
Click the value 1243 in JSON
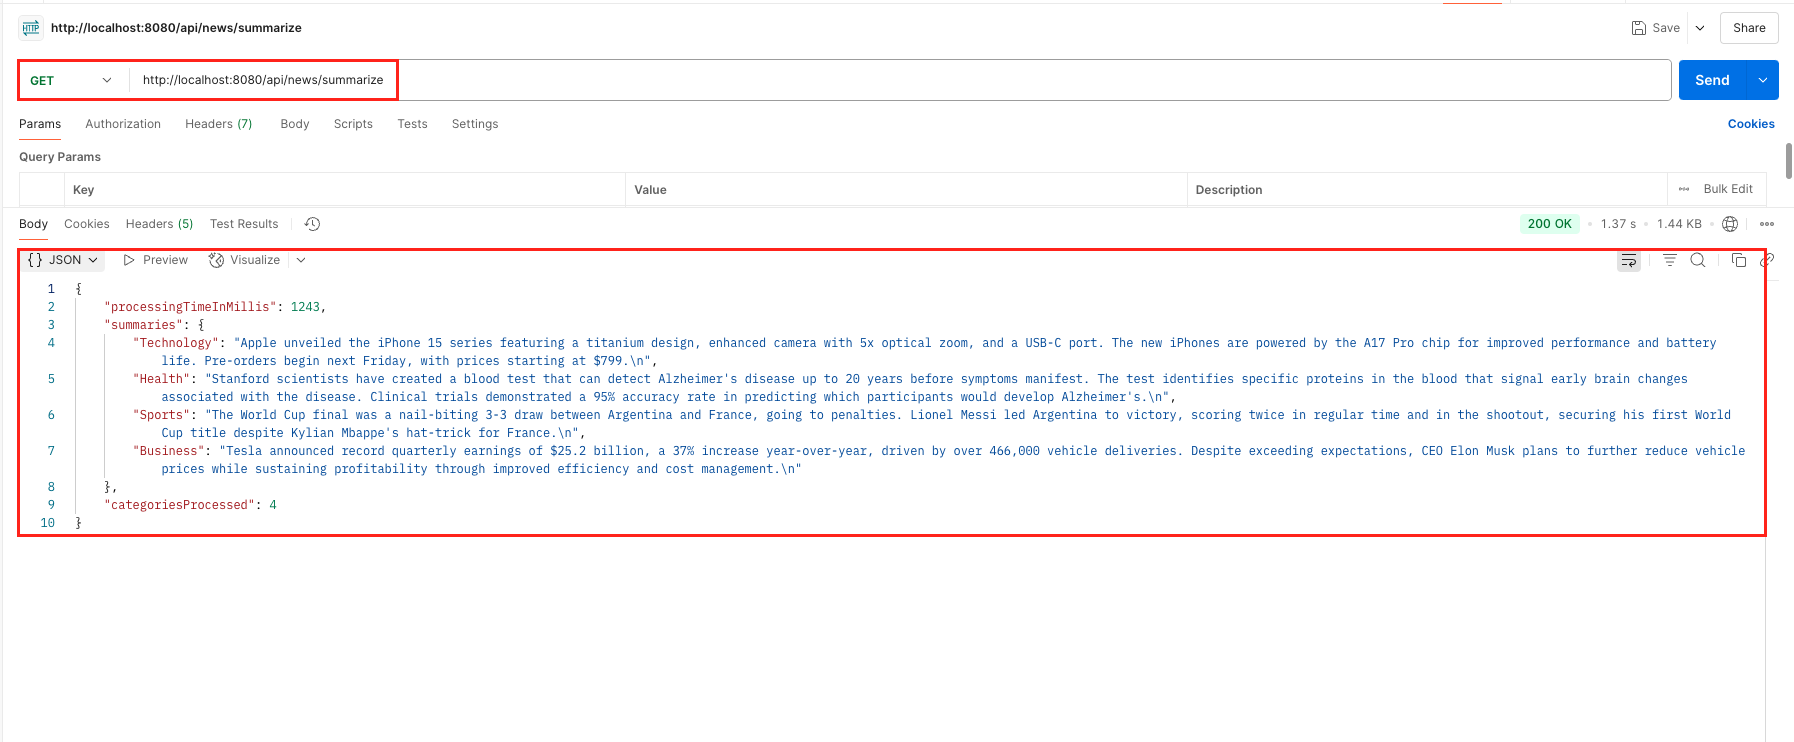pyautogui.click(x=305, y=307)
